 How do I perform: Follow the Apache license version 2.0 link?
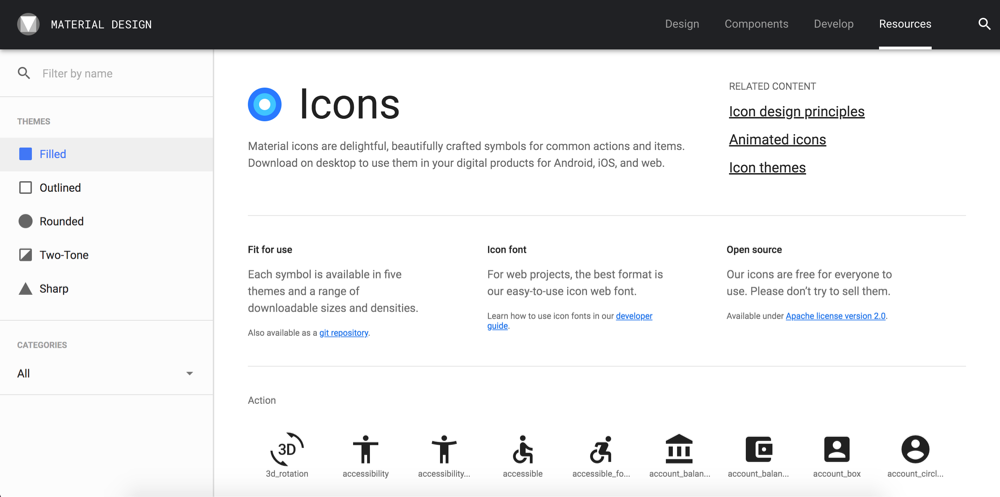pyautogui.click(x=835, y=316)
